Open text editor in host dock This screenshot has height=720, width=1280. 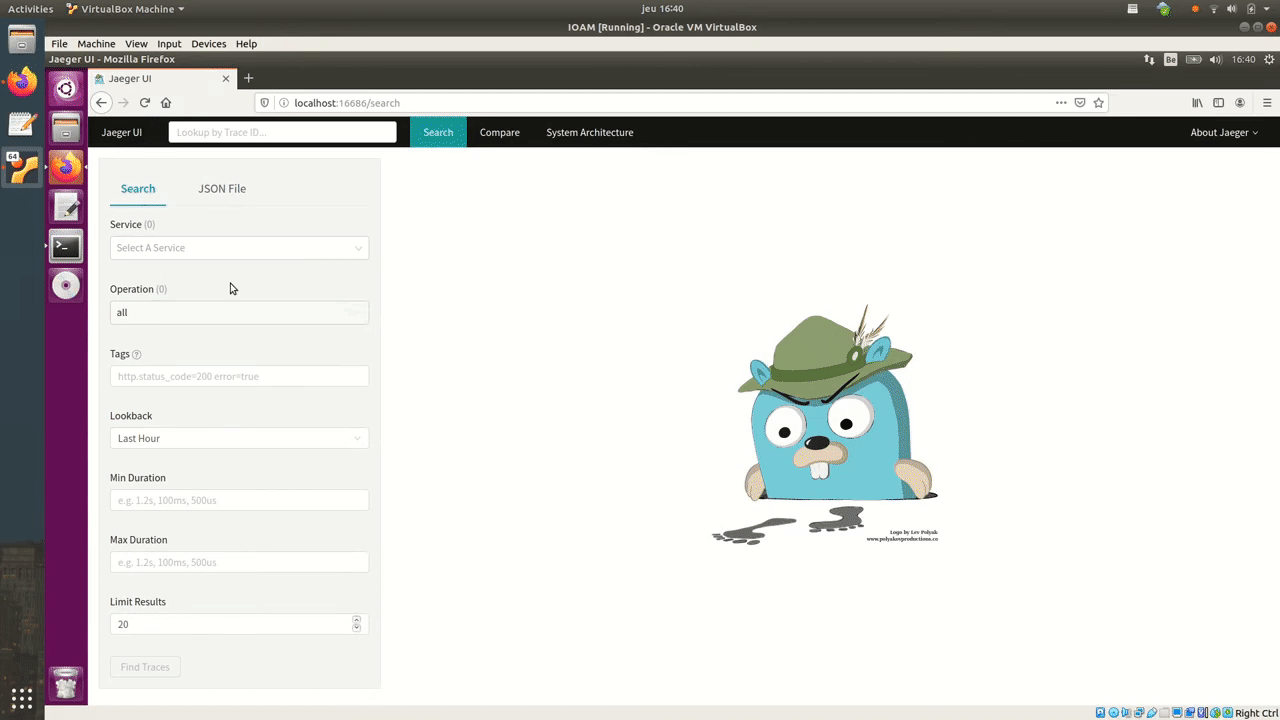22,125
